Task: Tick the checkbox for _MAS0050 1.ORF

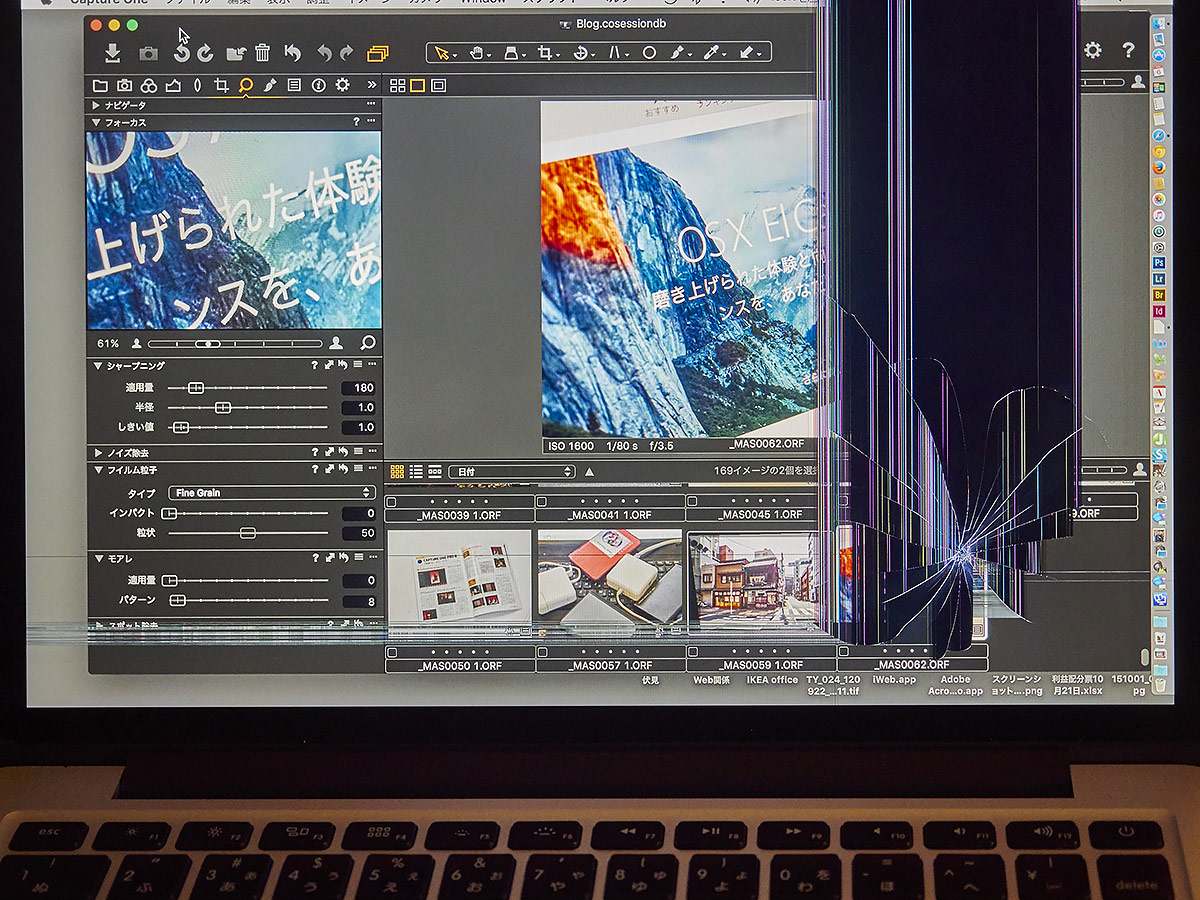Action: [392, 652]
